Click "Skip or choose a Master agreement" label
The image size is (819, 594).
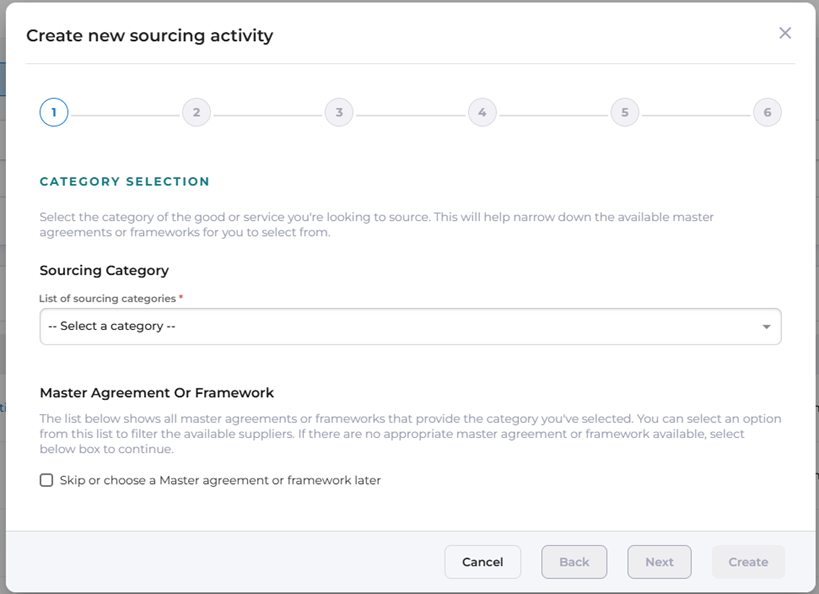coord(220,480)
